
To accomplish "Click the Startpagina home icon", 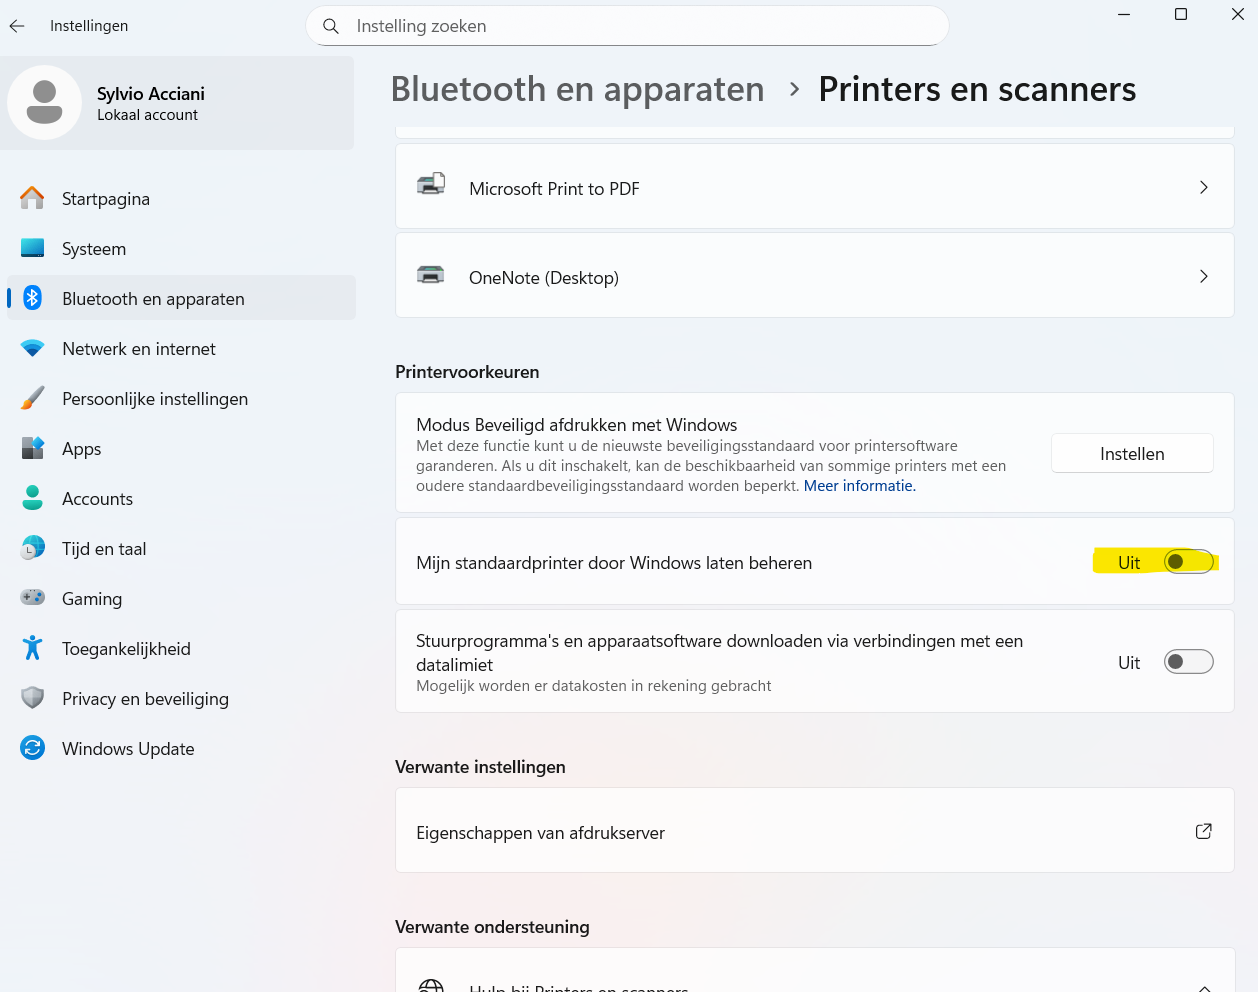I will pyautogui.click(x=32, y=198).
